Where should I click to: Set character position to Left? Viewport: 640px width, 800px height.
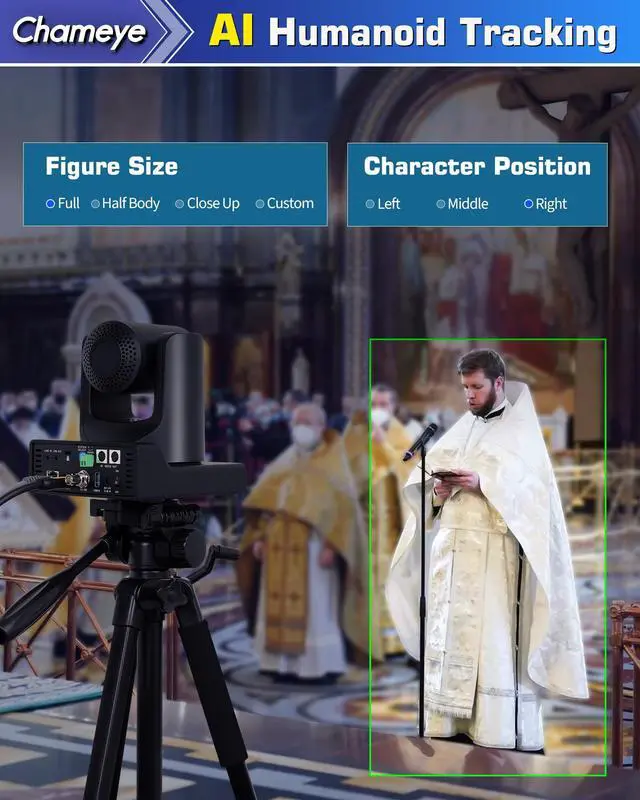[x=370, y=204]
